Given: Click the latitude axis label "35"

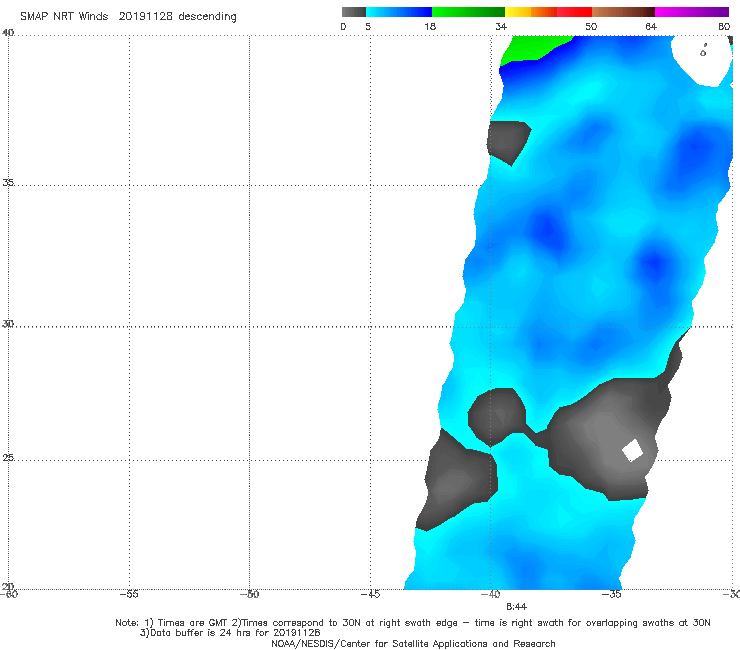Looking at the screenshot, I should [8, 182].
